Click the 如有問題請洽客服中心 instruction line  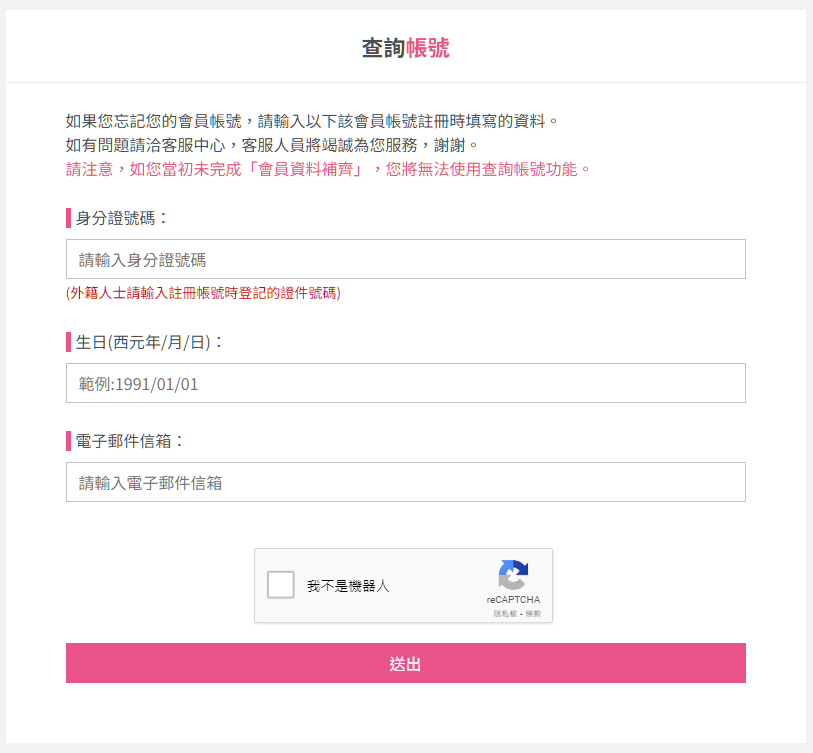[272, 145]
